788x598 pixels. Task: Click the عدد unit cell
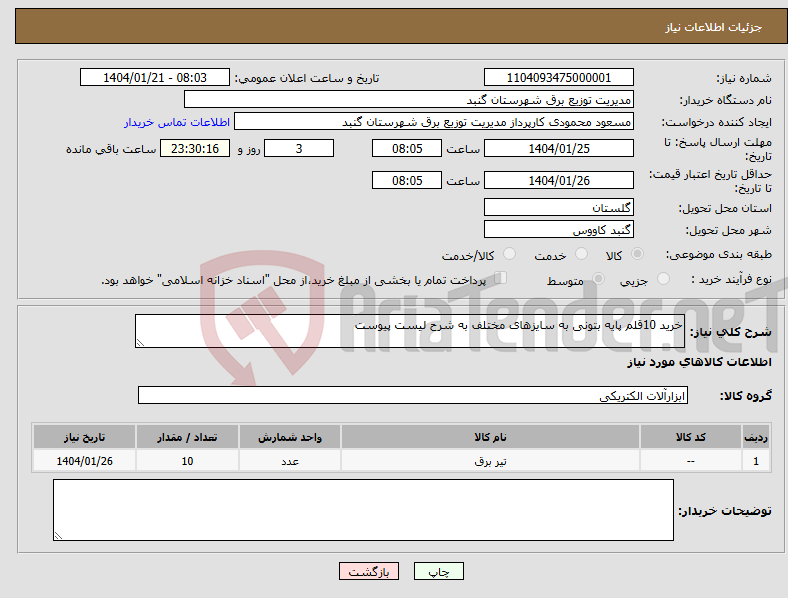[290, 461]
